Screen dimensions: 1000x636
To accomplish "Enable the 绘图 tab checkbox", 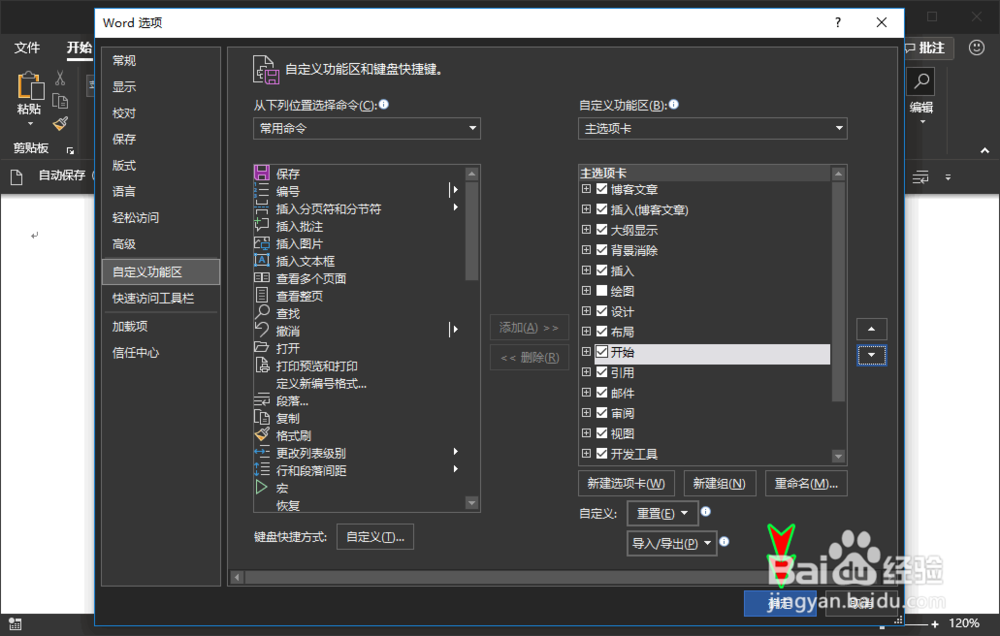I will (x=600, y=290).
